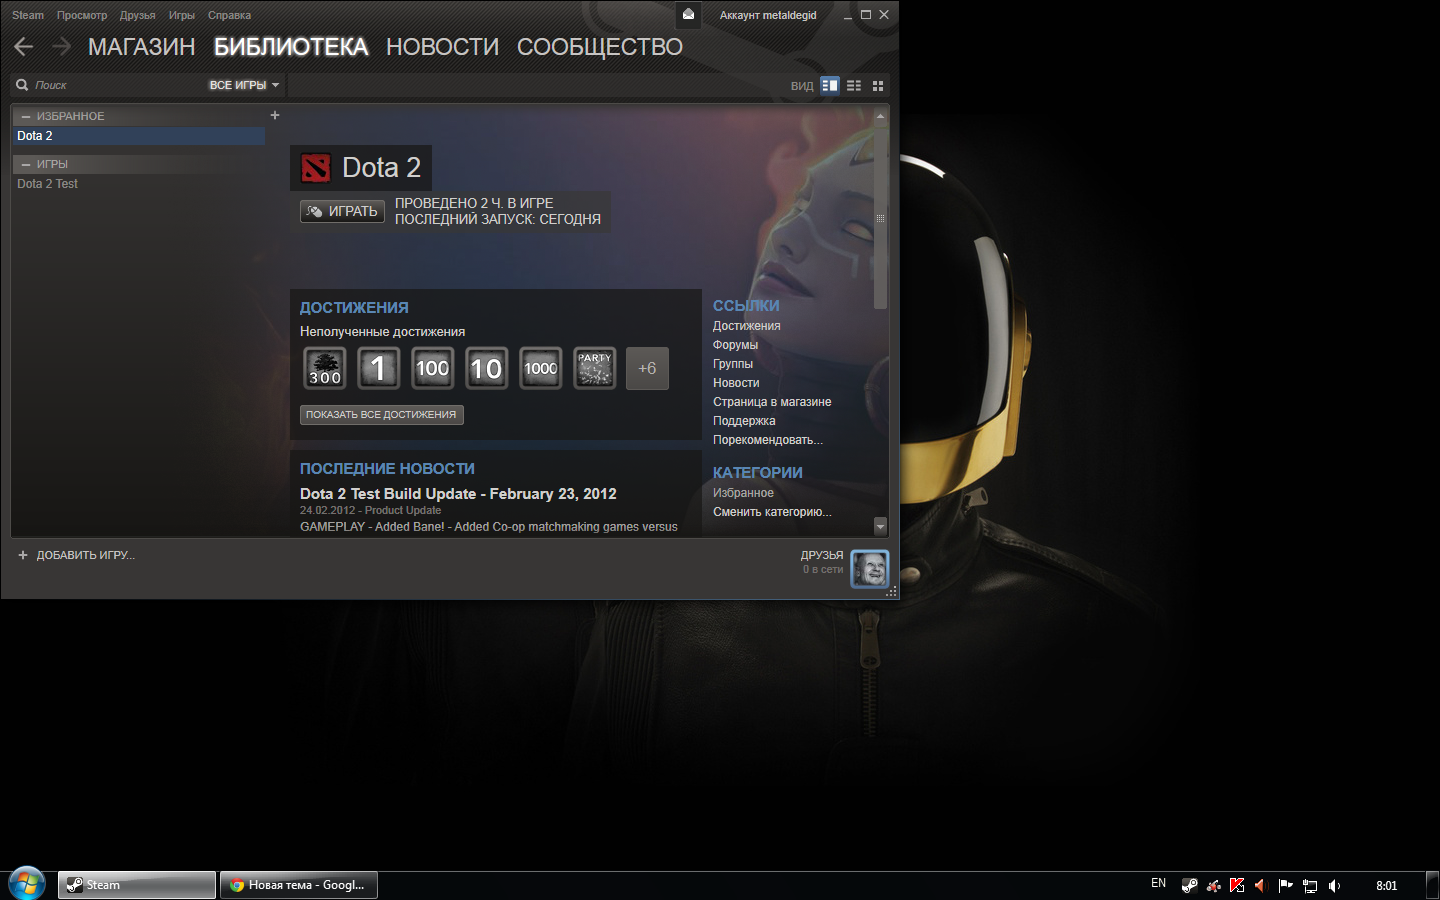Select the 300 achievement icon

click(325, 368)
